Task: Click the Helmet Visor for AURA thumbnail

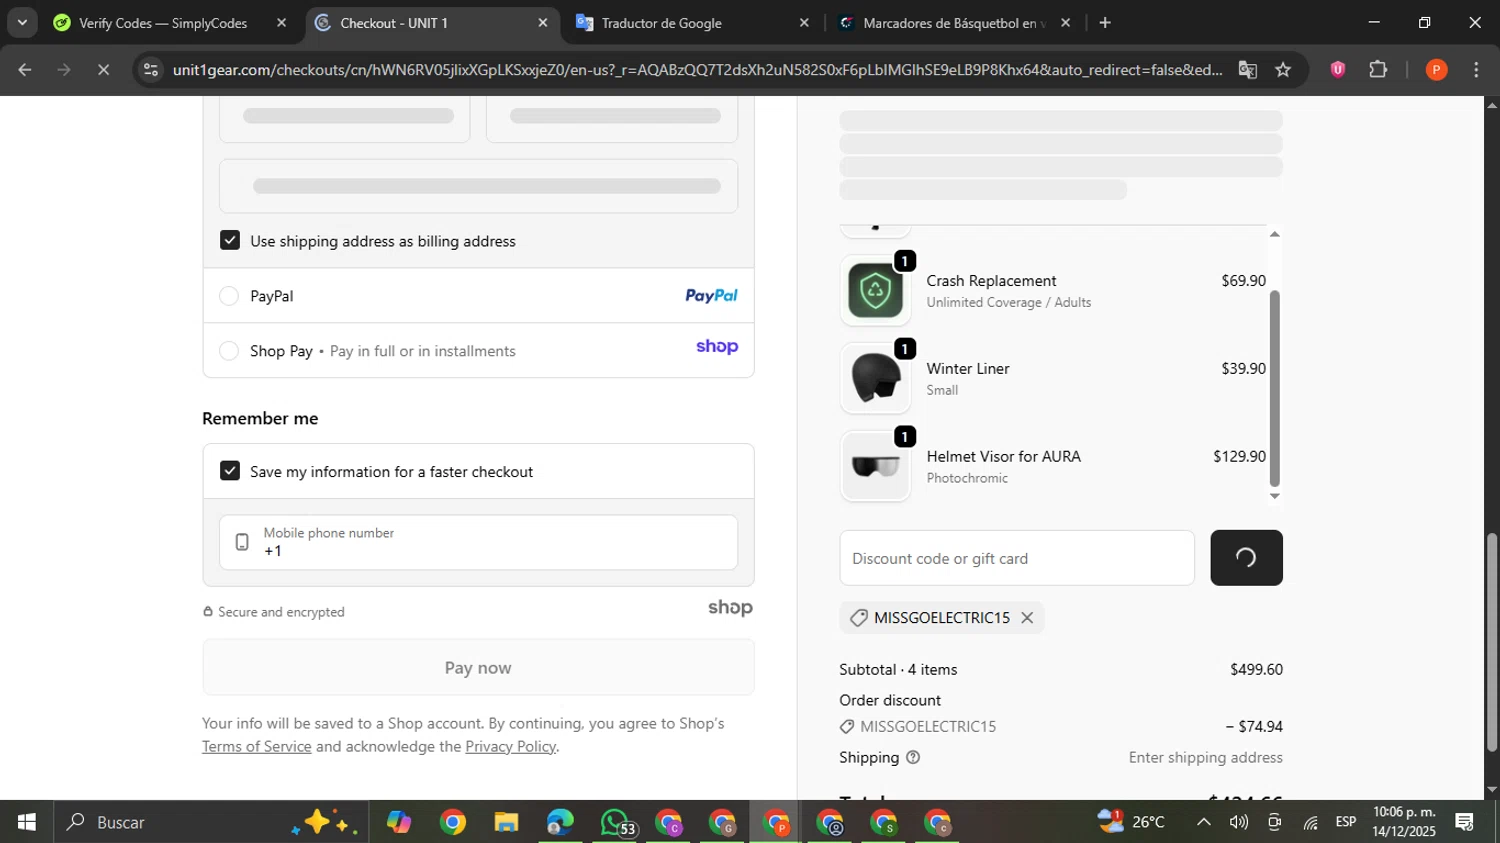Action: click(x=875, y=466)
